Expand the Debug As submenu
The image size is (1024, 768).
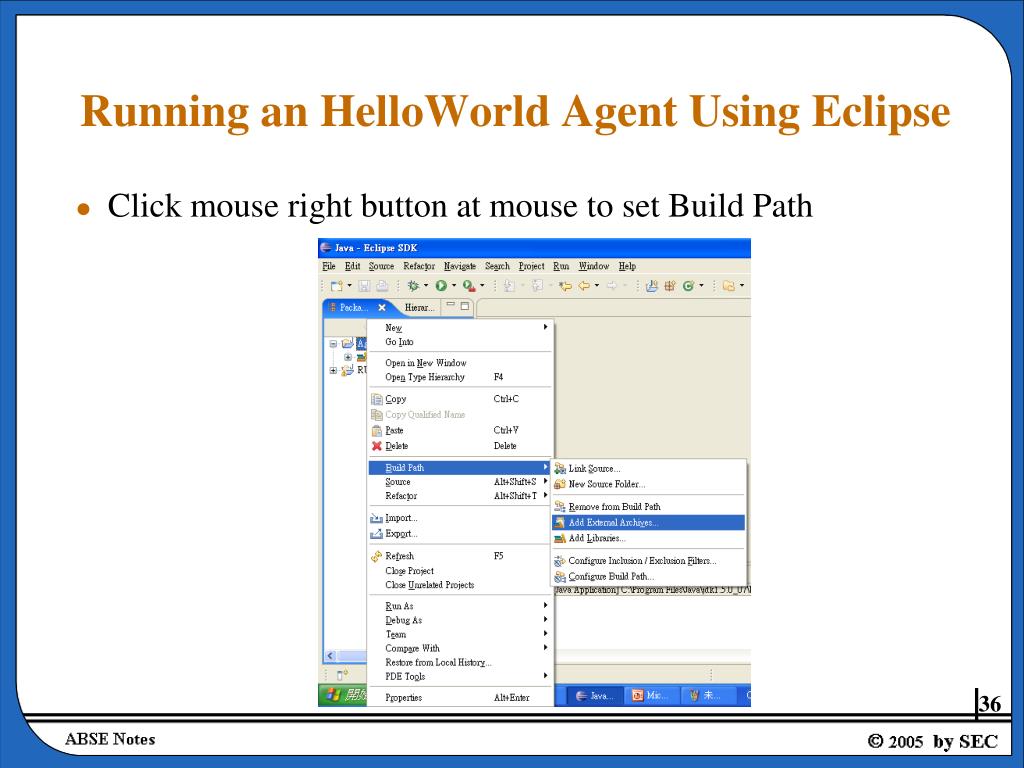point(460,620)
